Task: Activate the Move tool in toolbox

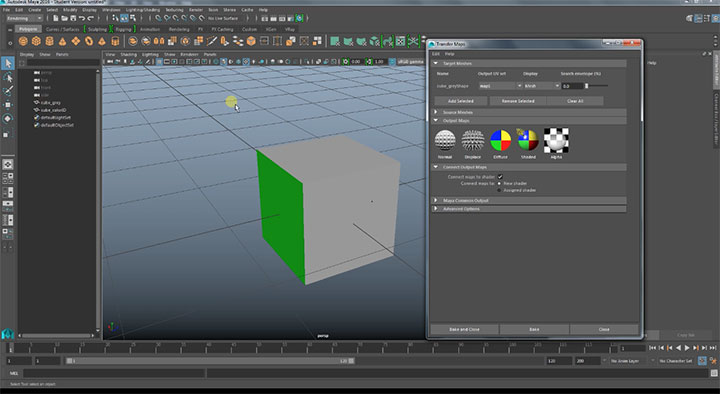Action: tap(8, 105)
